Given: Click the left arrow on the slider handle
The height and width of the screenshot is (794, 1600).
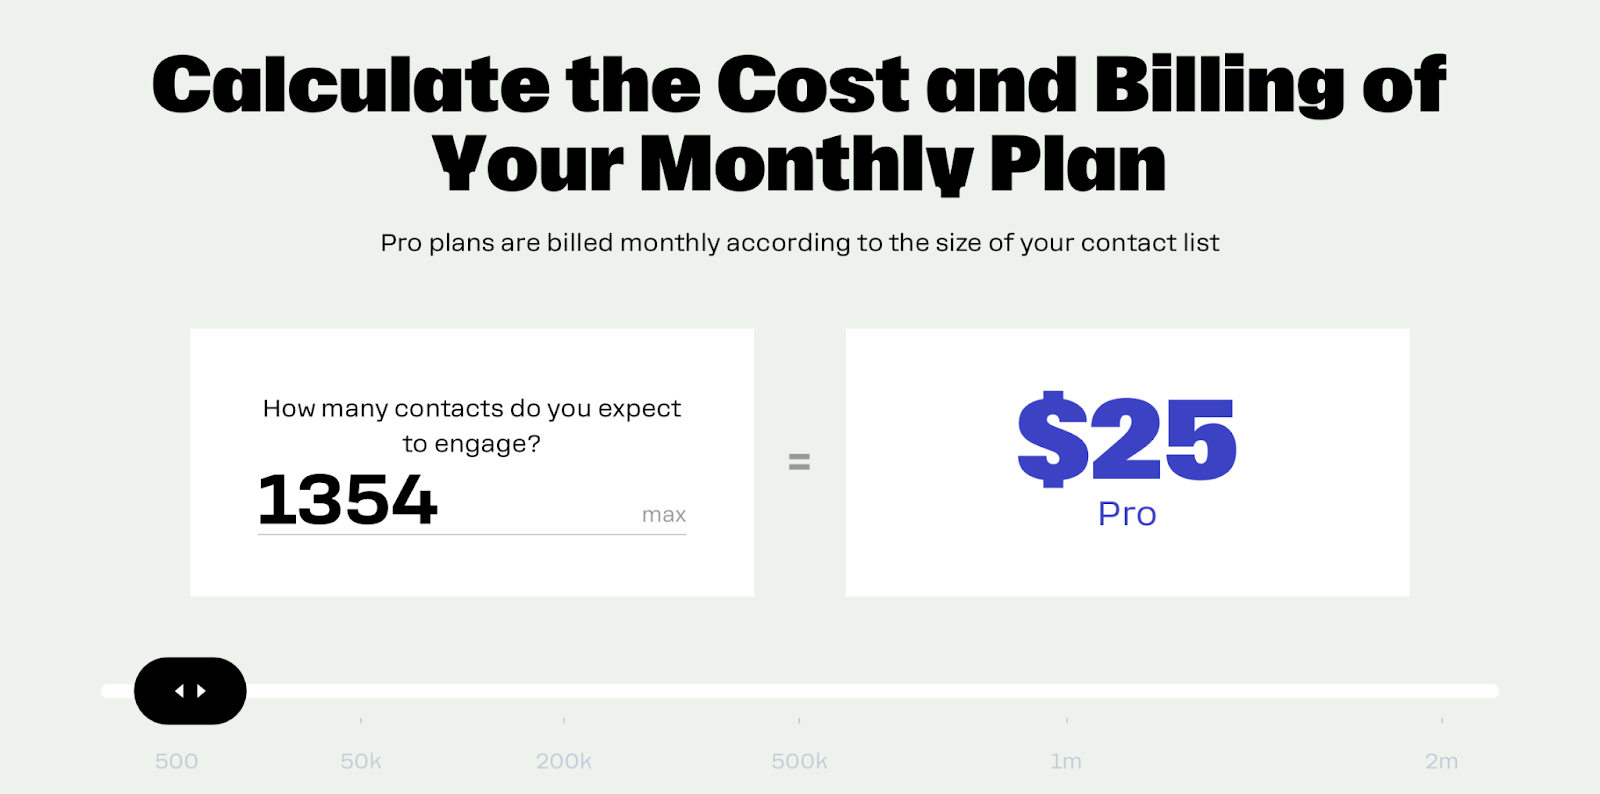Looking at the screenshot, I should pos(179,691).
